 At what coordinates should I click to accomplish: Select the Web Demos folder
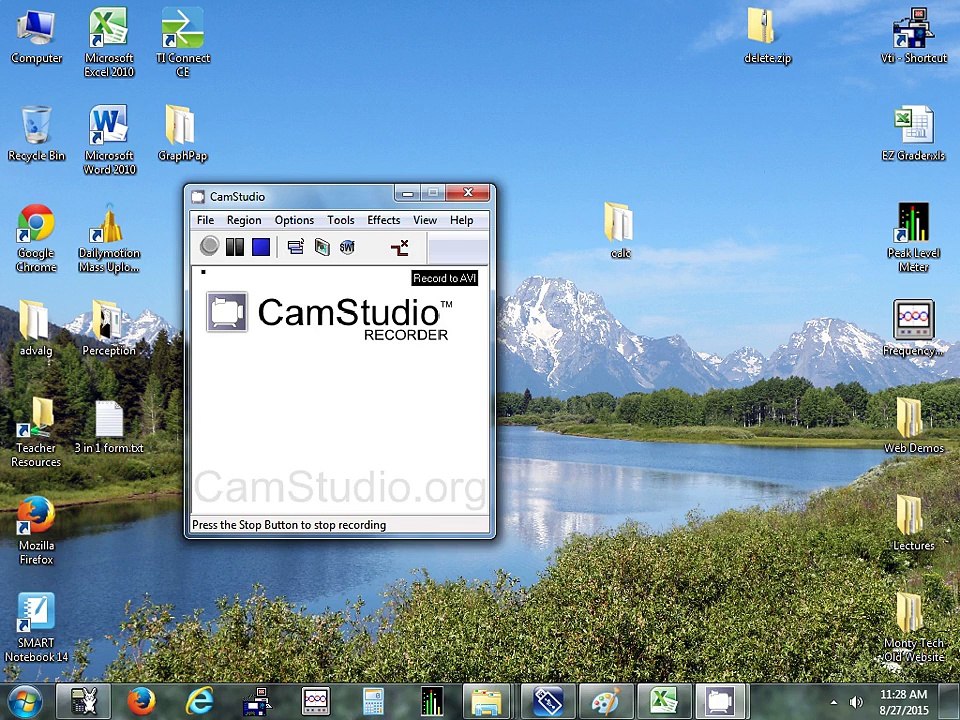pos(913,425)
